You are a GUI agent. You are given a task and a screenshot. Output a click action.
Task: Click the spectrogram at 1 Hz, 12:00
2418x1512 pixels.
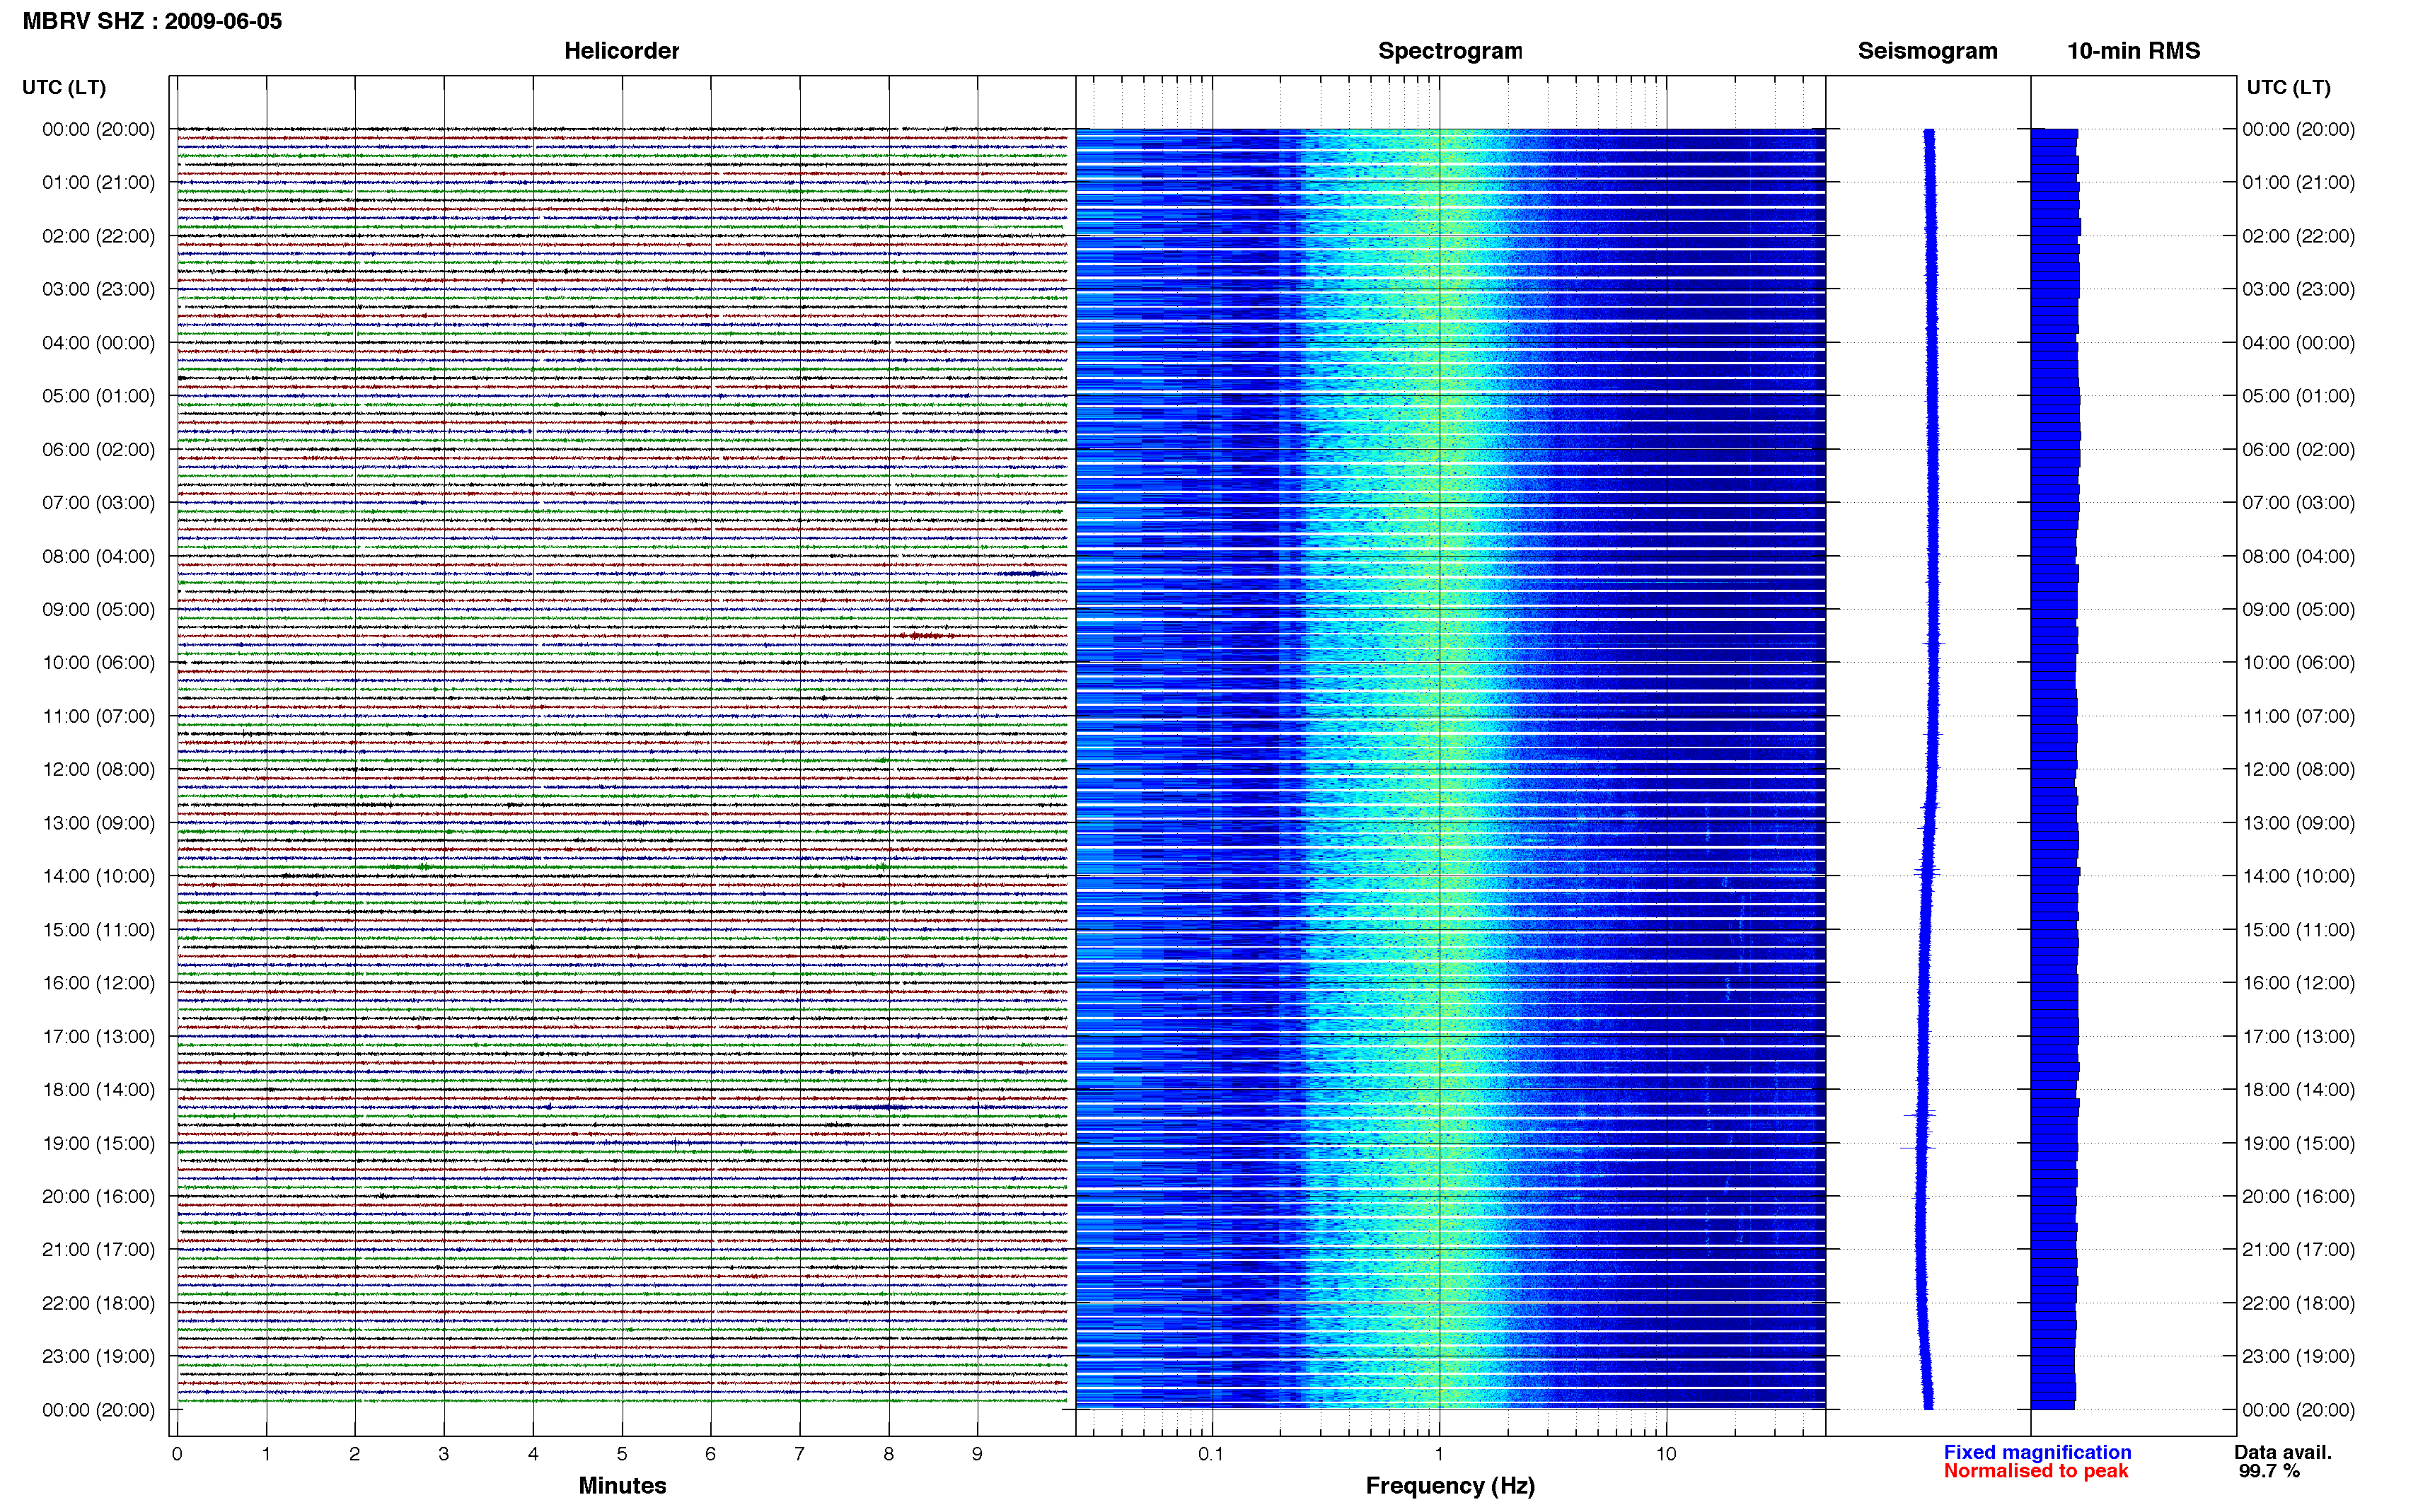coord(1439,769)
